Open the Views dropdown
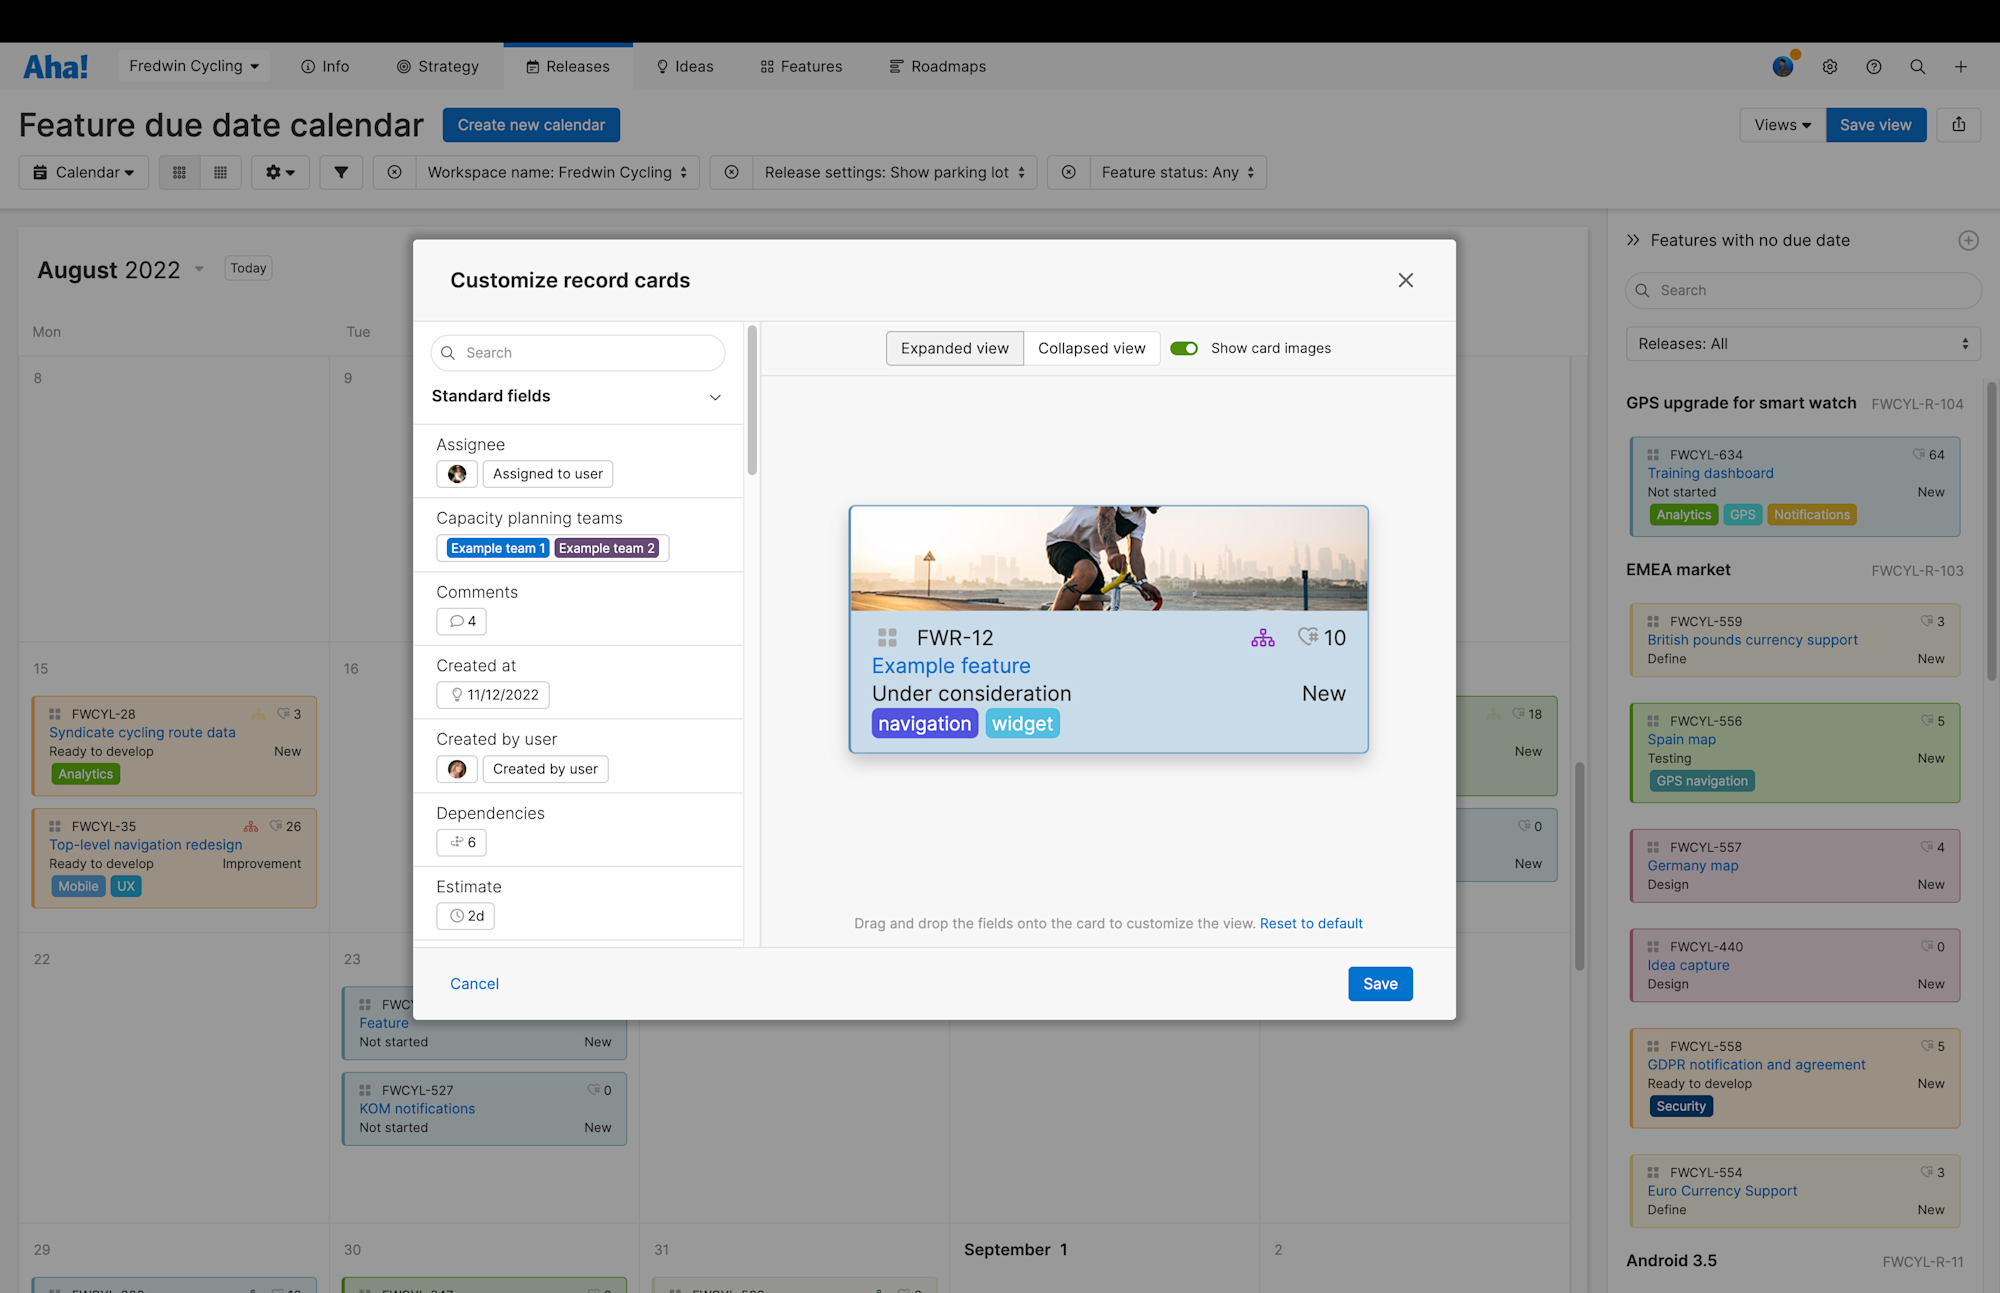The width and height of the screenshot is (2000, 1293). click(x=1782, y=125)
